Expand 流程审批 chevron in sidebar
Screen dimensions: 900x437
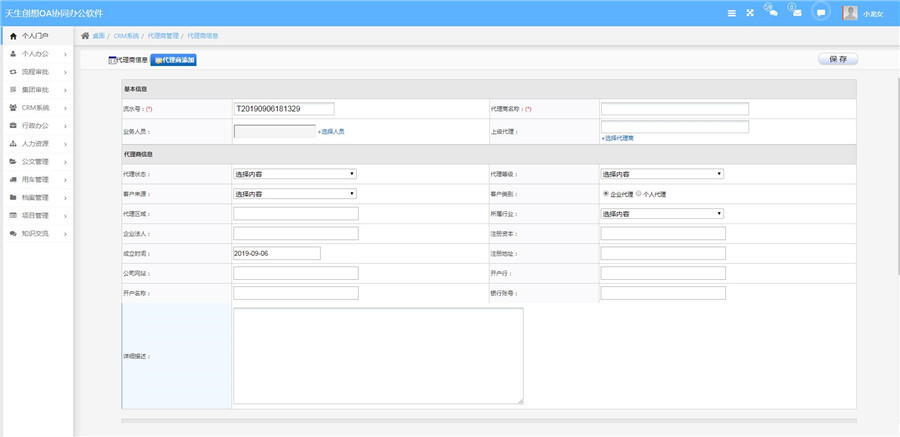(65, 72)
